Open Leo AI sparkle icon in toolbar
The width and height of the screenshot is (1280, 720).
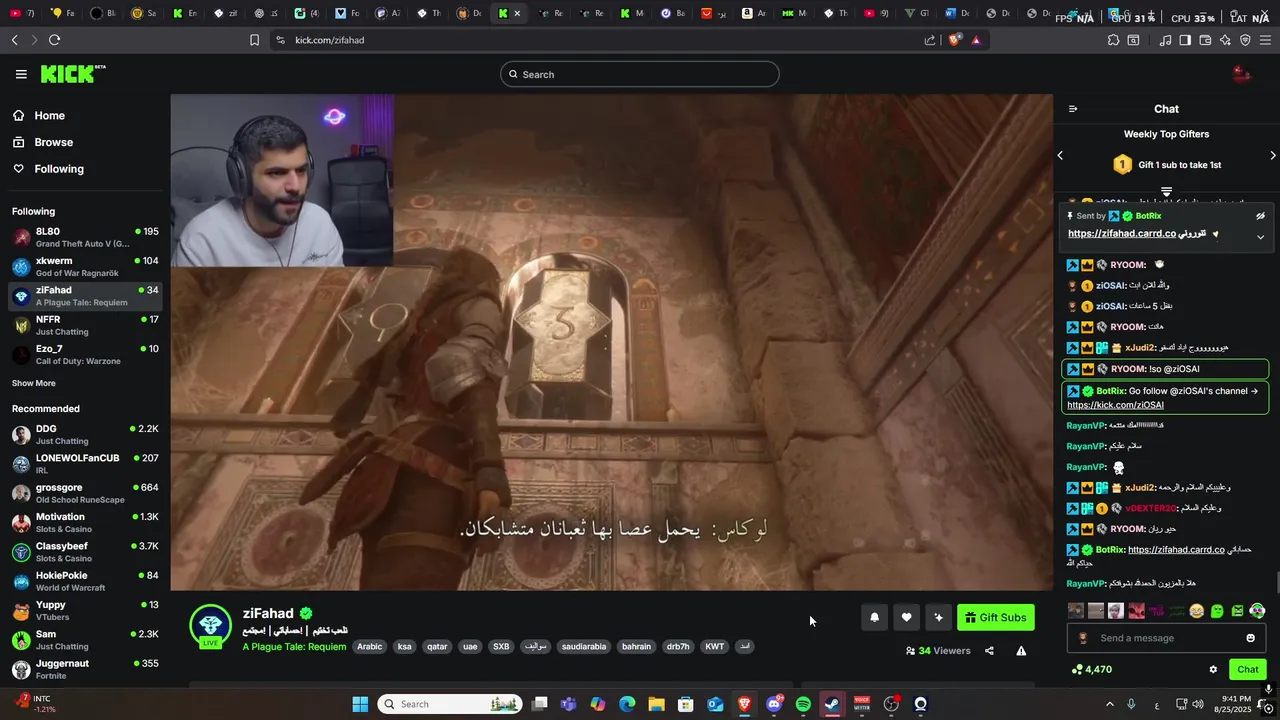[1225, 40]
